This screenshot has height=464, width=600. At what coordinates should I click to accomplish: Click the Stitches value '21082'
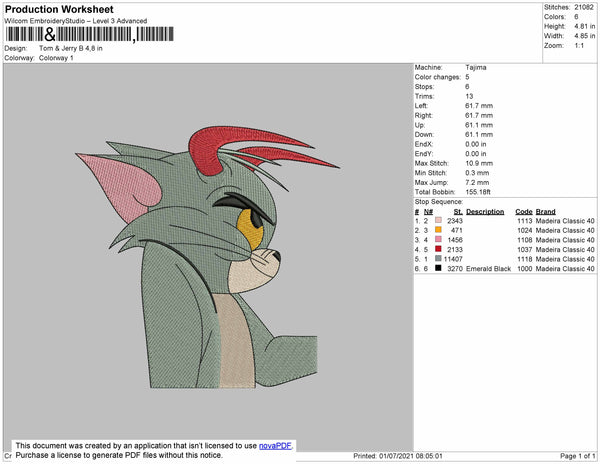(x=584, y=7)
